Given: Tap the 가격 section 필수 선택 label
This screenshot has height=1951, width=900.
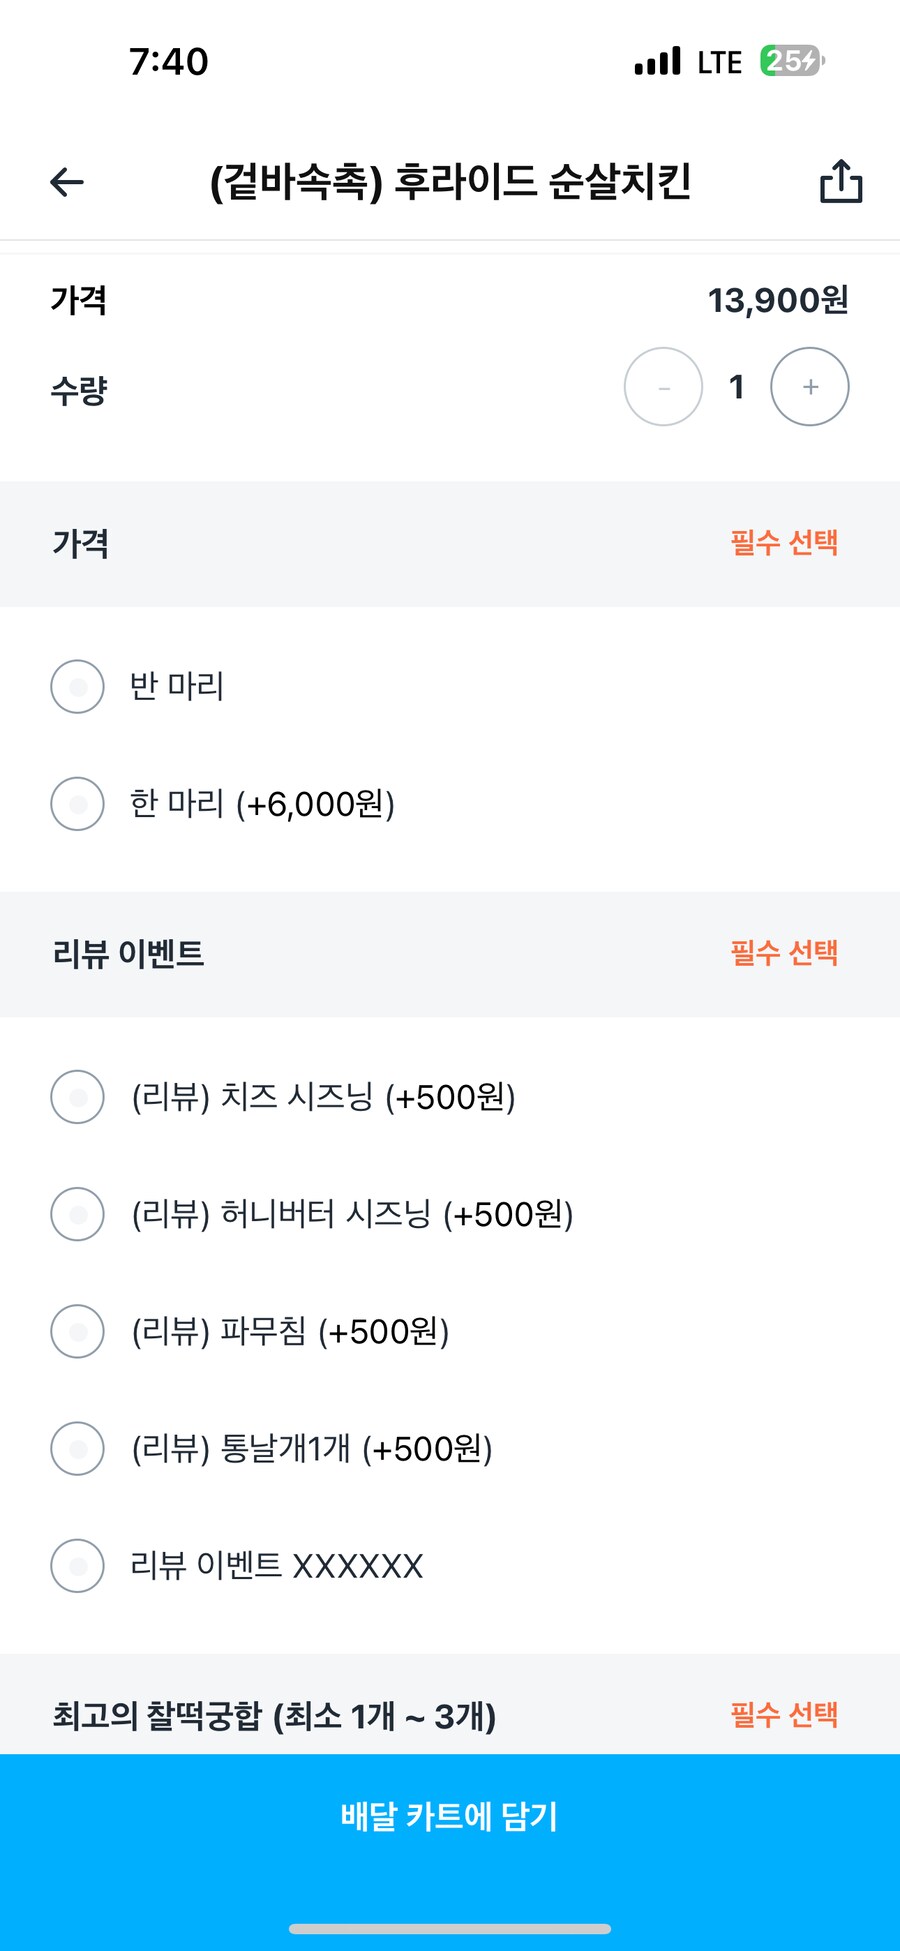Looking at the screenshot, I should [784, 543].
